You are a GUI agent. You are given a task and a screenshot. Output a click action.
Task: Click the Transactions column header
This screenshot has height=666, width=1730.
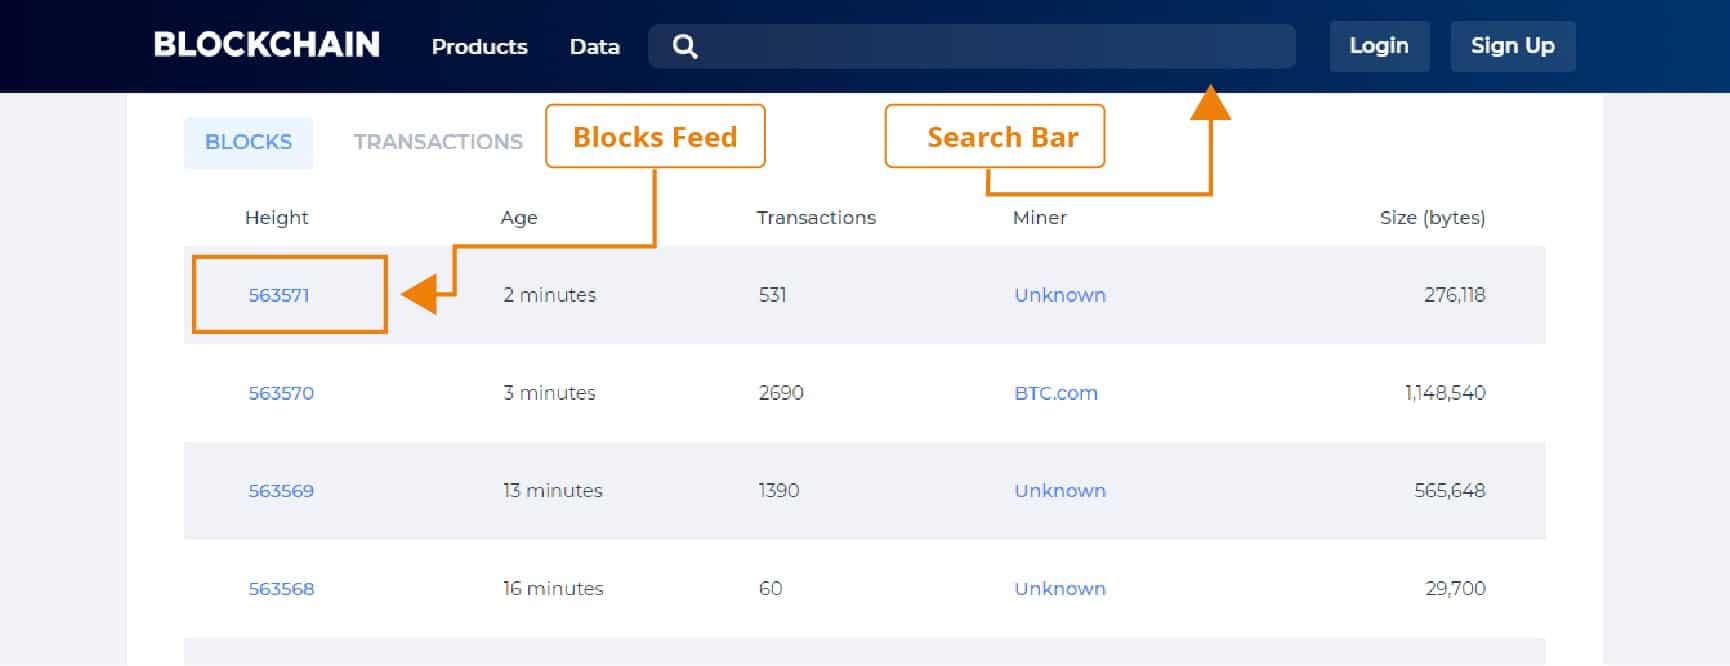pyautogui.click(x=816, y=217)
